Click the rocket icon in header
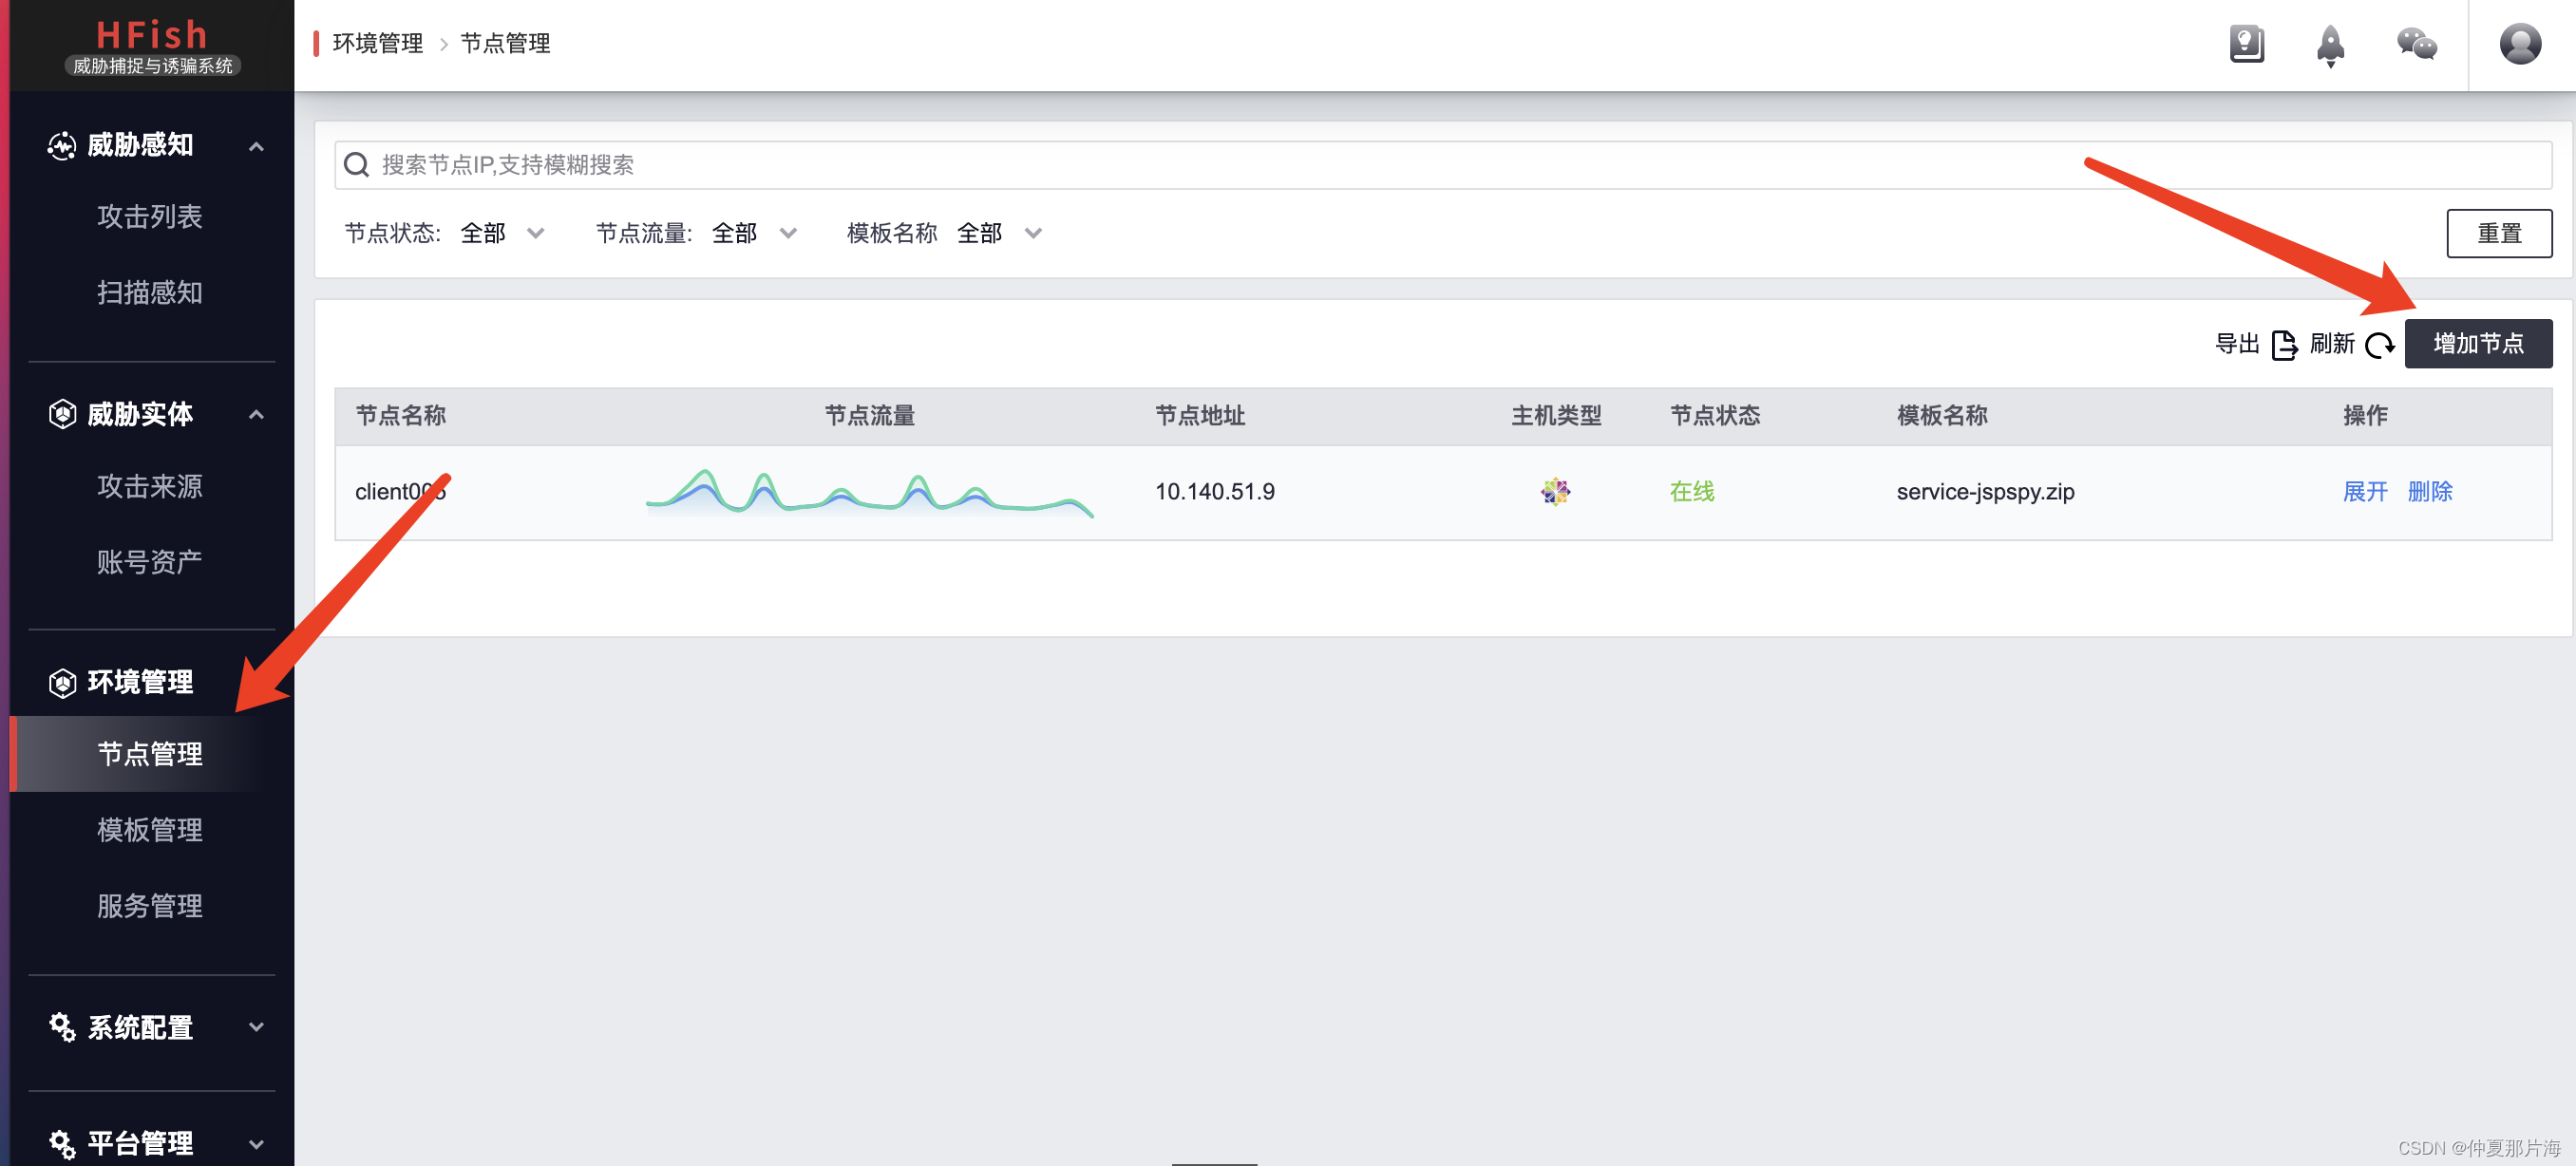2576x1166 pixels. (x=2330, y=45)
